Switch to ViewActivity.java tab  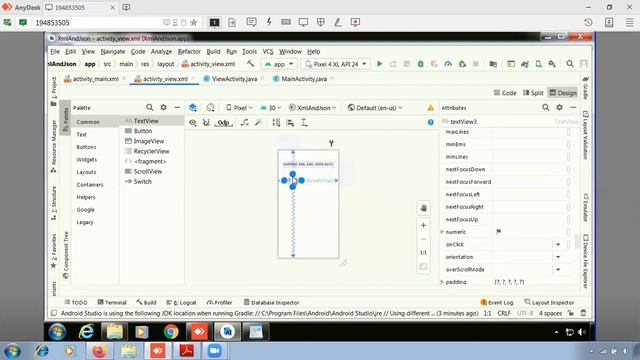tap(234, 79)
